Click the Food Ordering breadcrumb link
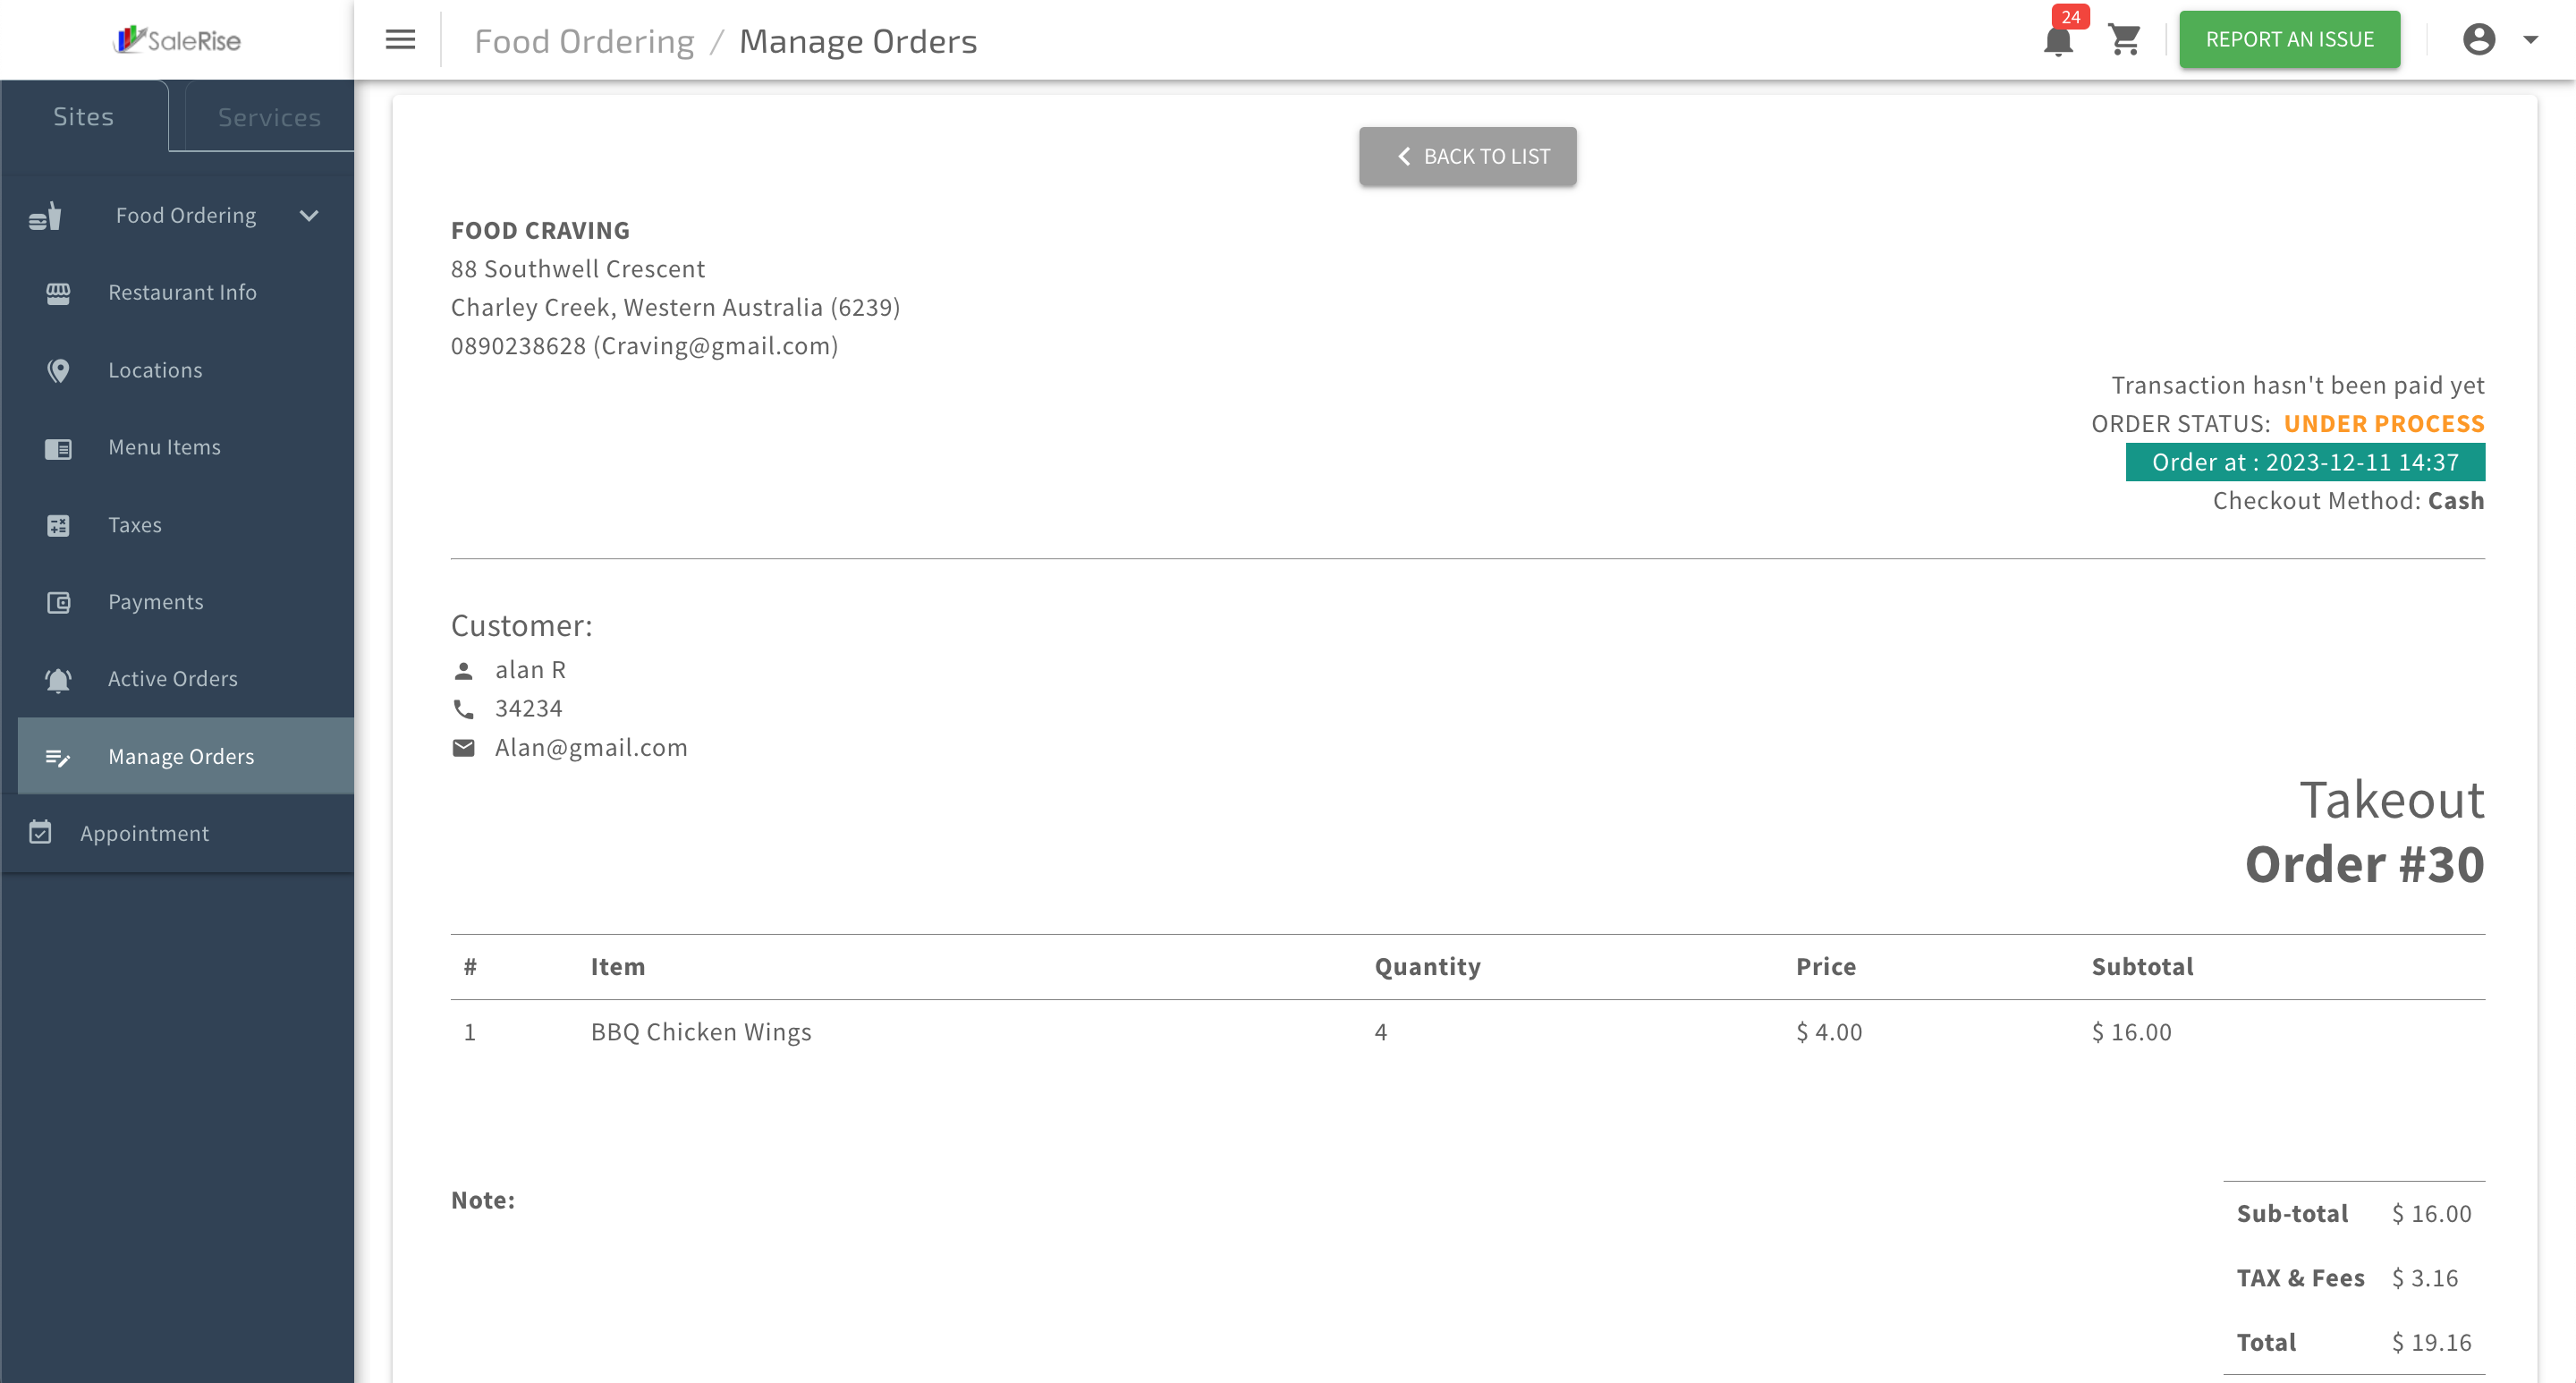The width and height of the screenshot is (2576, 1383). pyautogui.click(x=584, y=41)
